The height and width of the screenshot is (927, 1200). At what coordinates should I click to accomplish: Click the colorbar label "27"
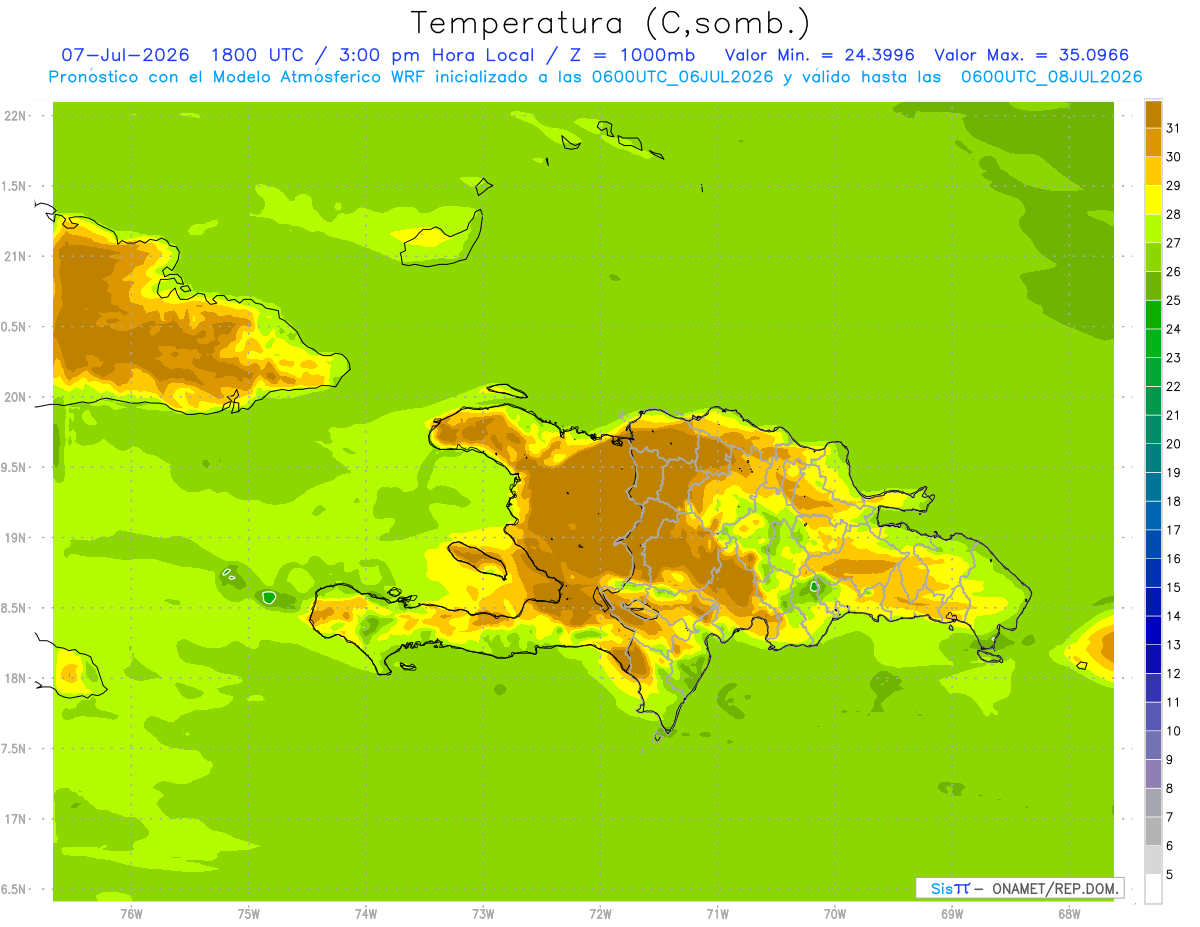point(1173,242)
